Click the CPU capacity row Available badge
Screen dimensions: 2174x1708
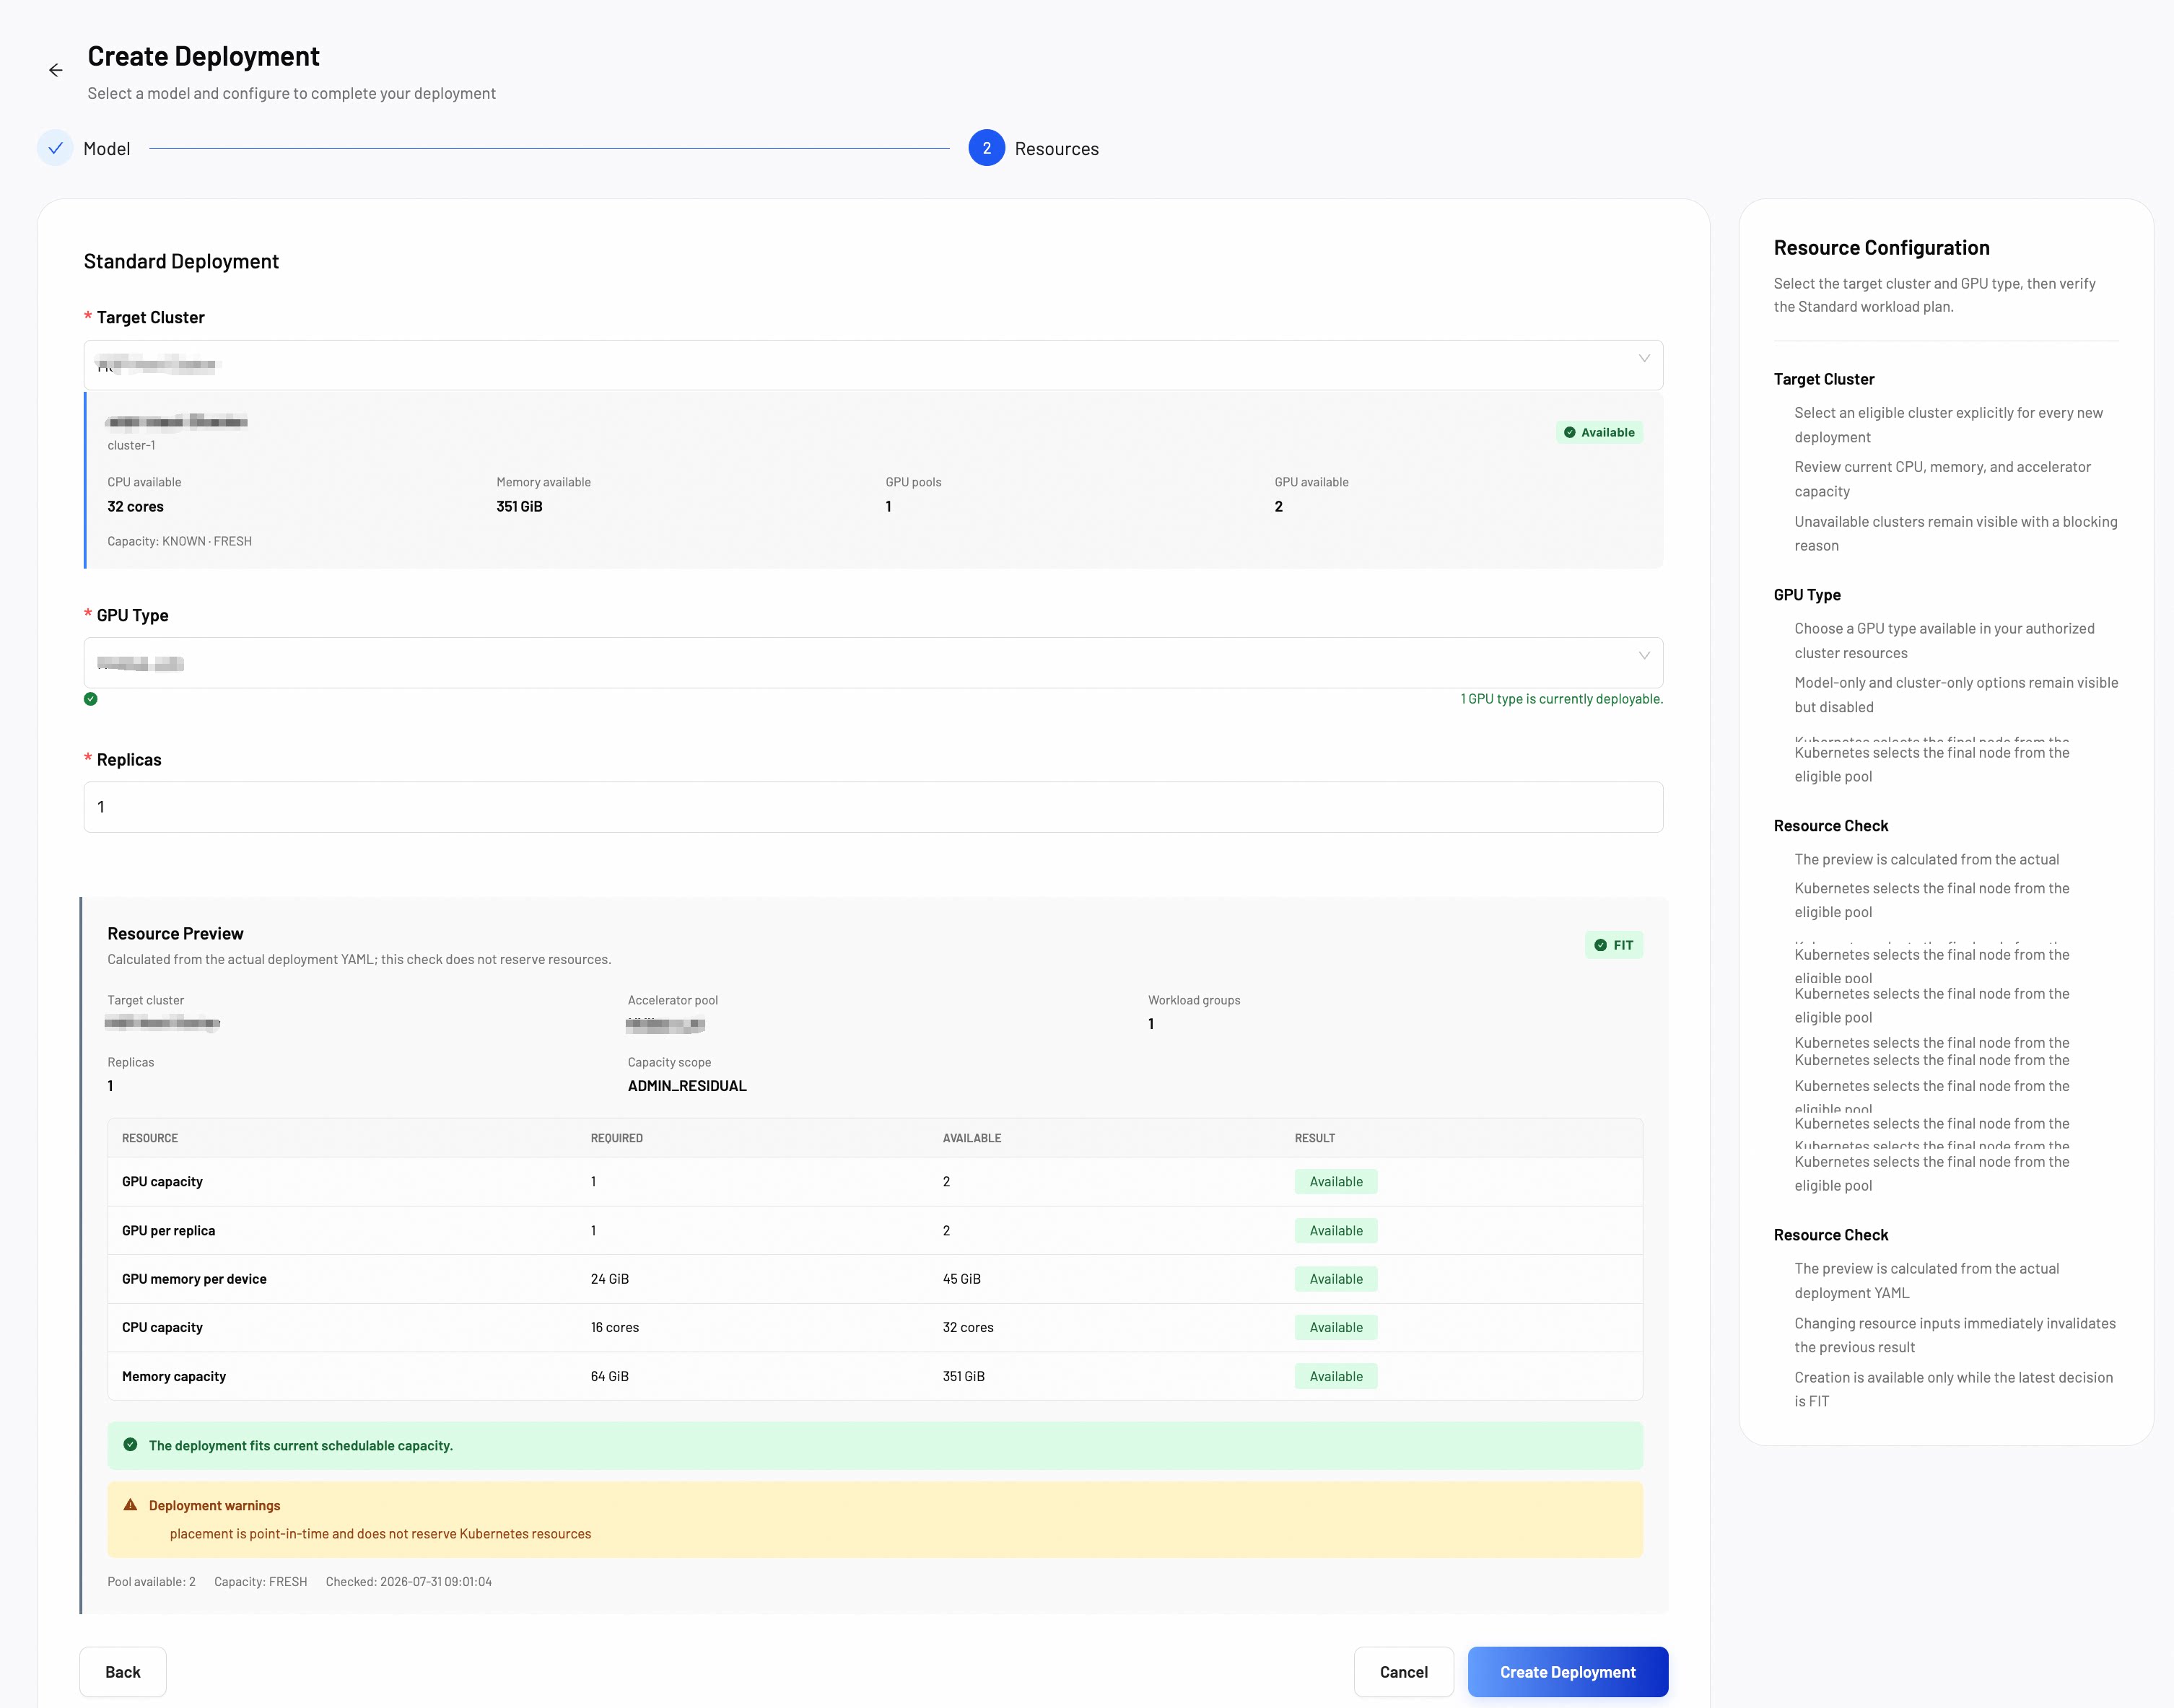(x=1336, y=1328)
